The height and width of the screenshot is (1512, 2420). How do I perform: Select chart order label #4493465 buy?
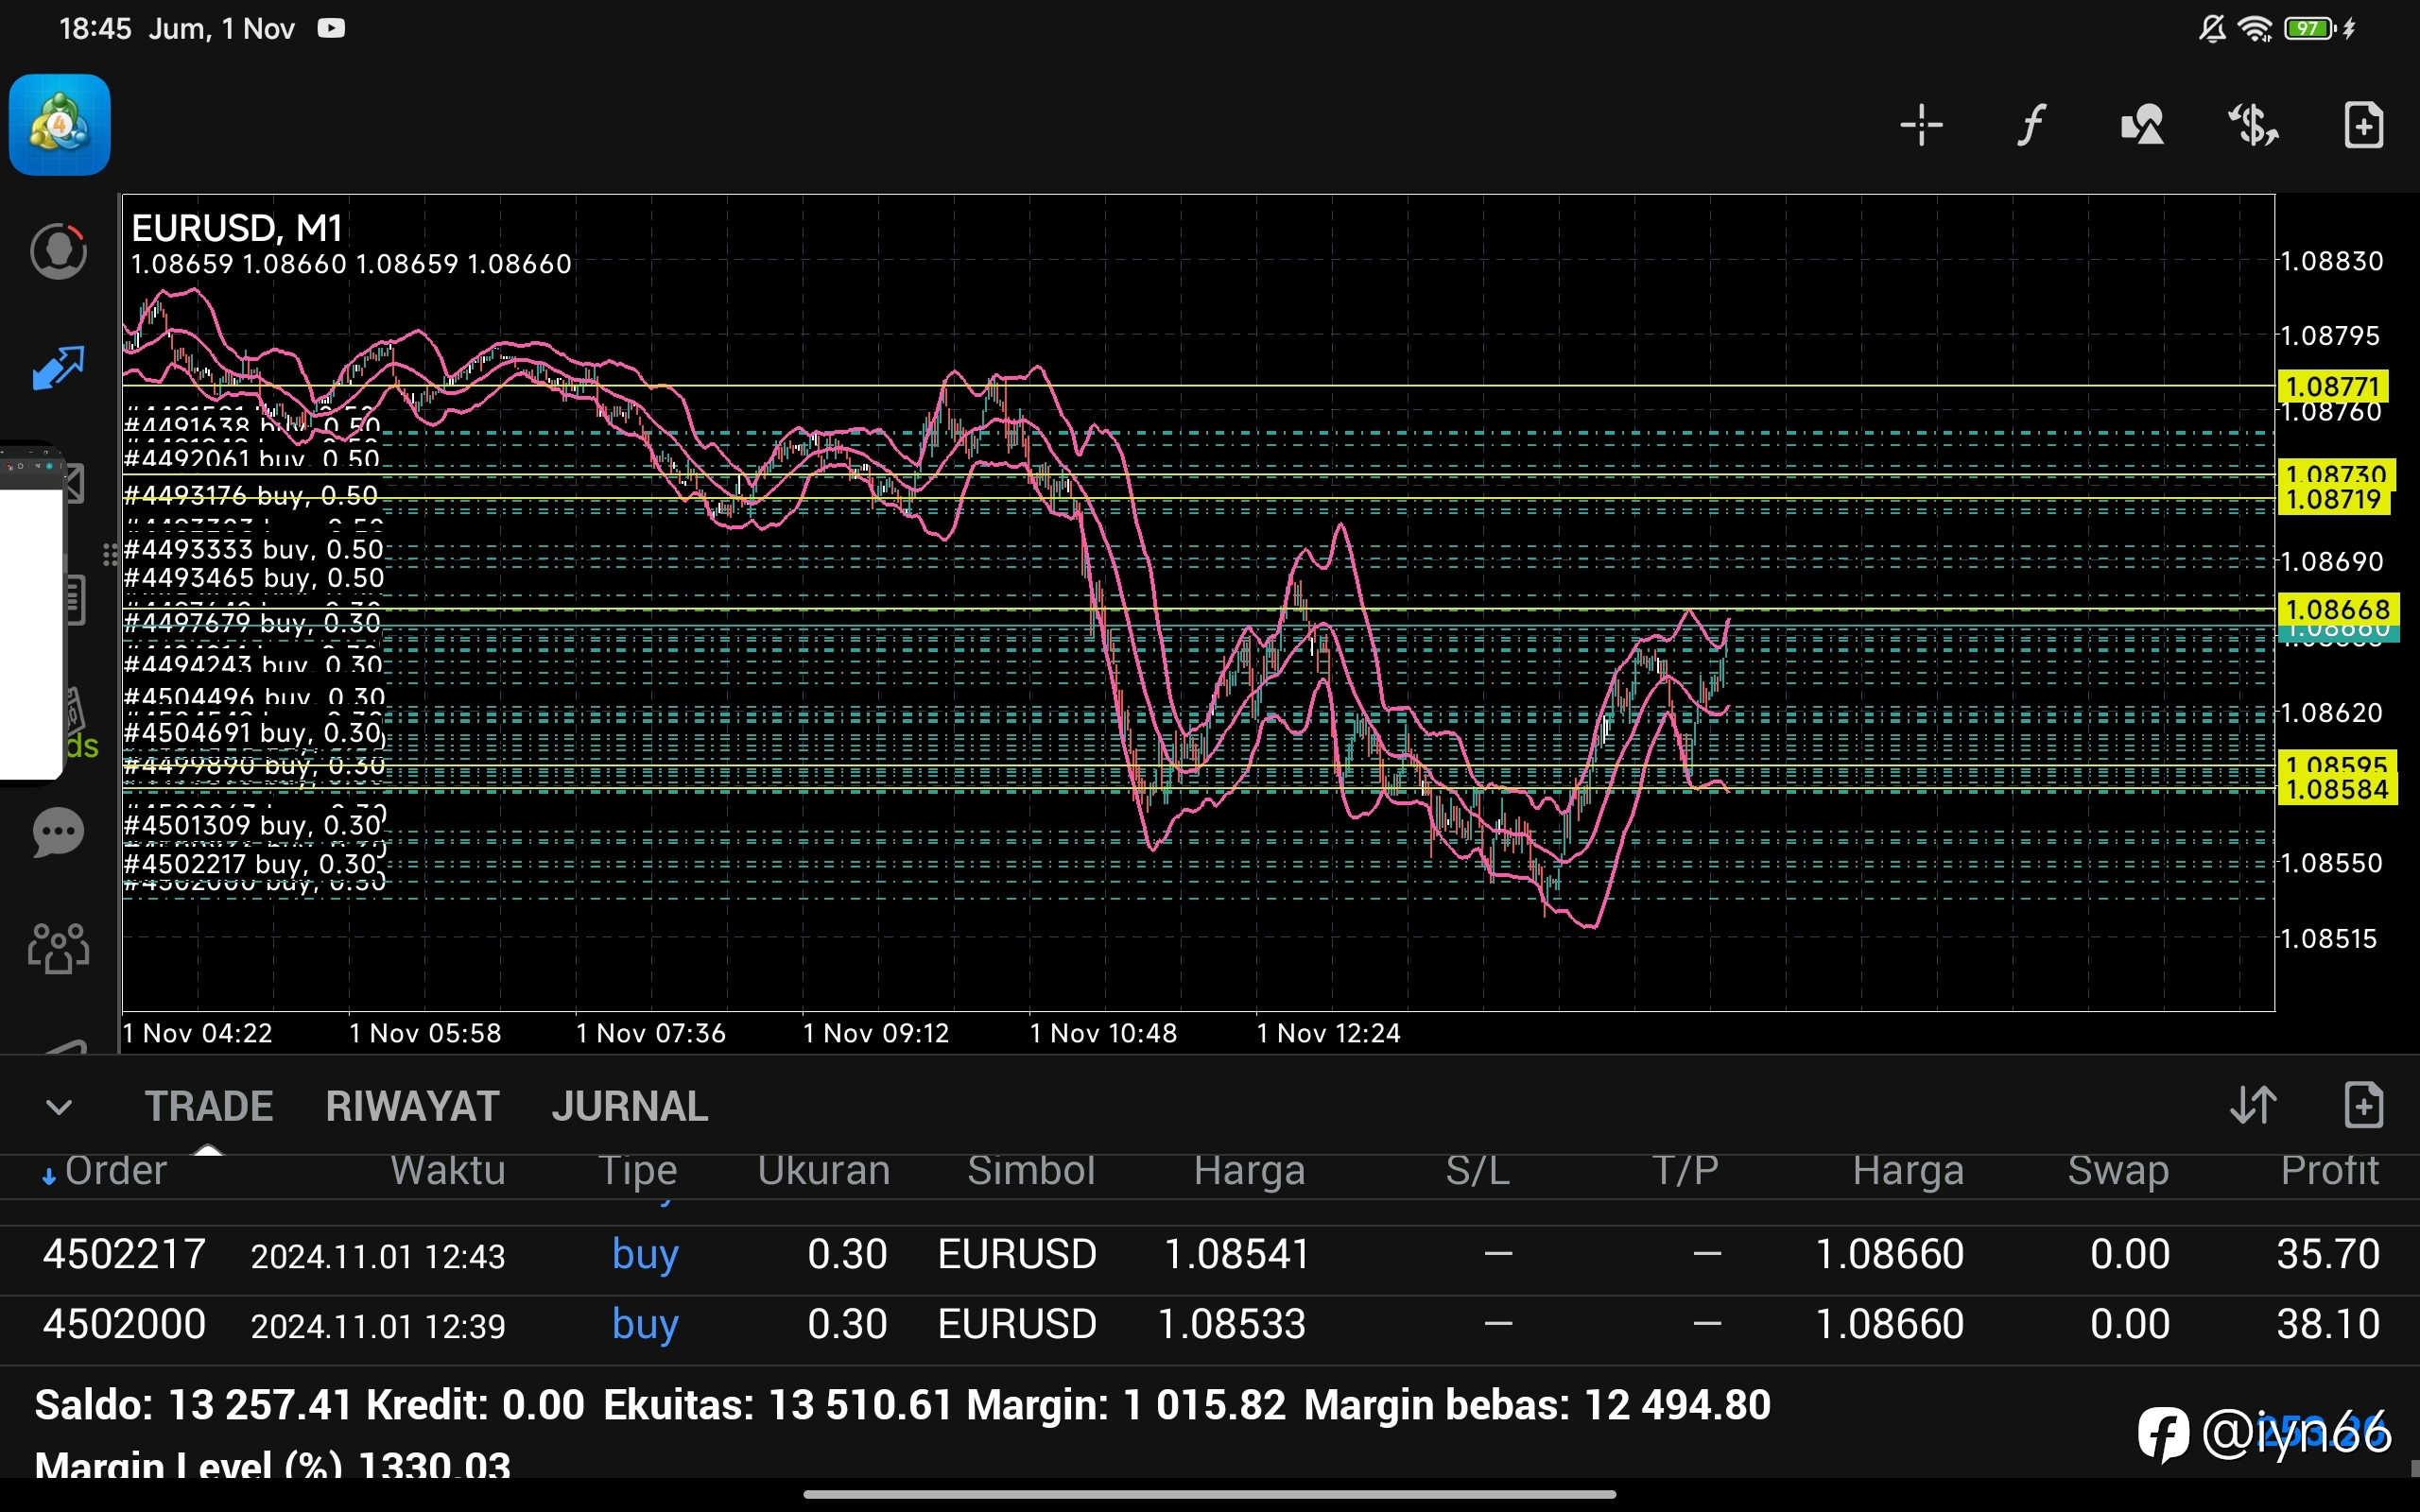[x=254, y=578]
